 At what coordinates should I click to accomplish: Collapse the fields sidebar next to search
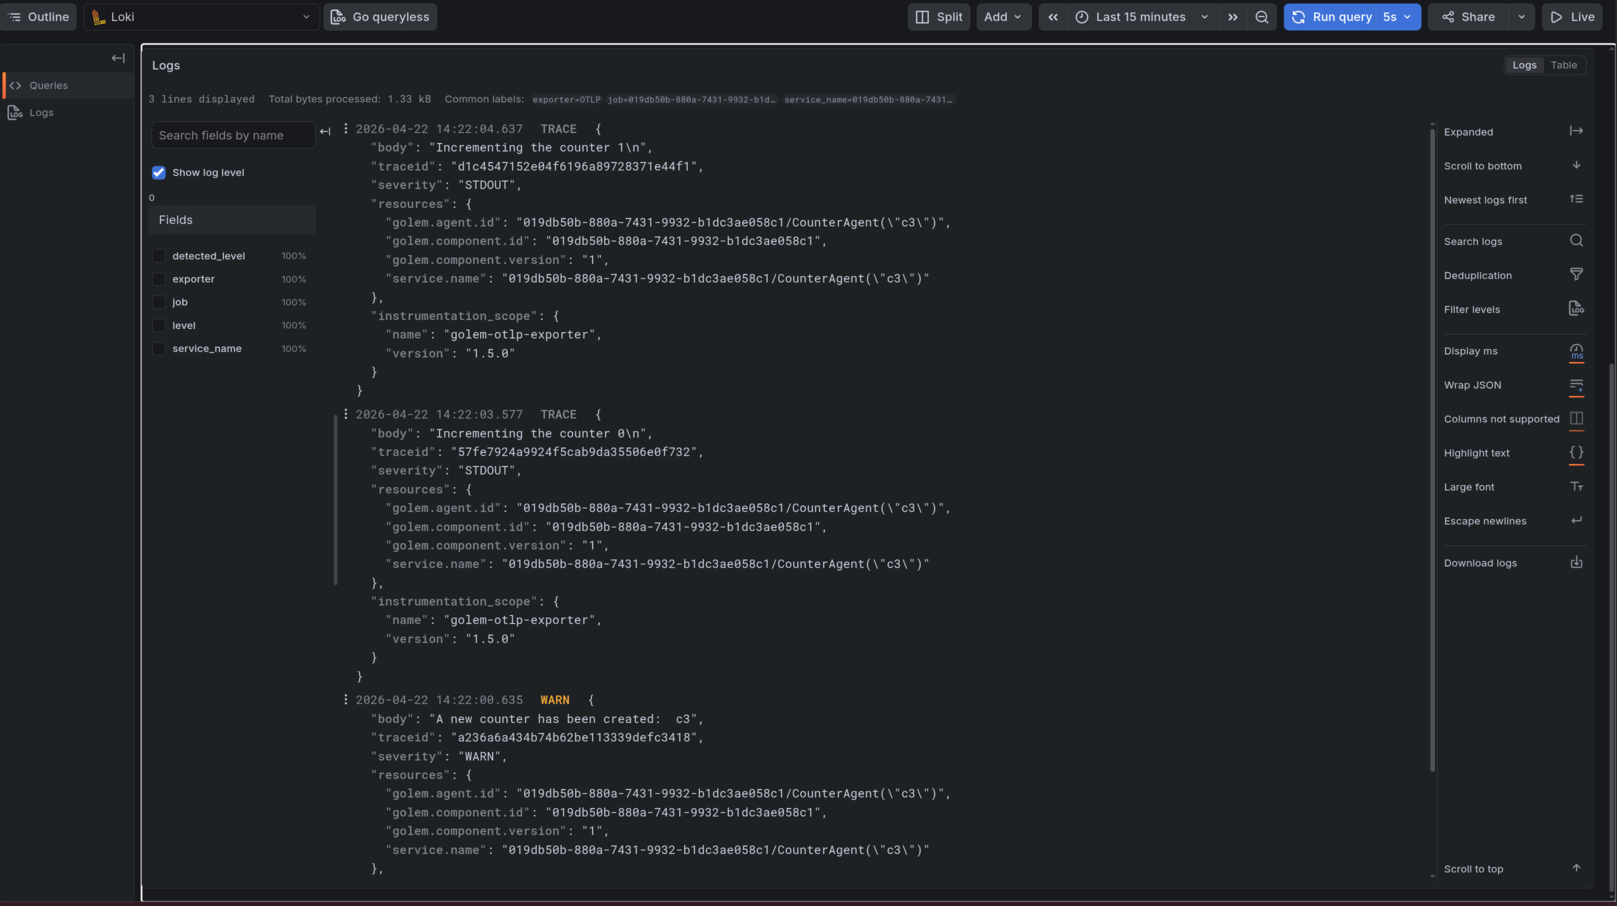[325, 132]
